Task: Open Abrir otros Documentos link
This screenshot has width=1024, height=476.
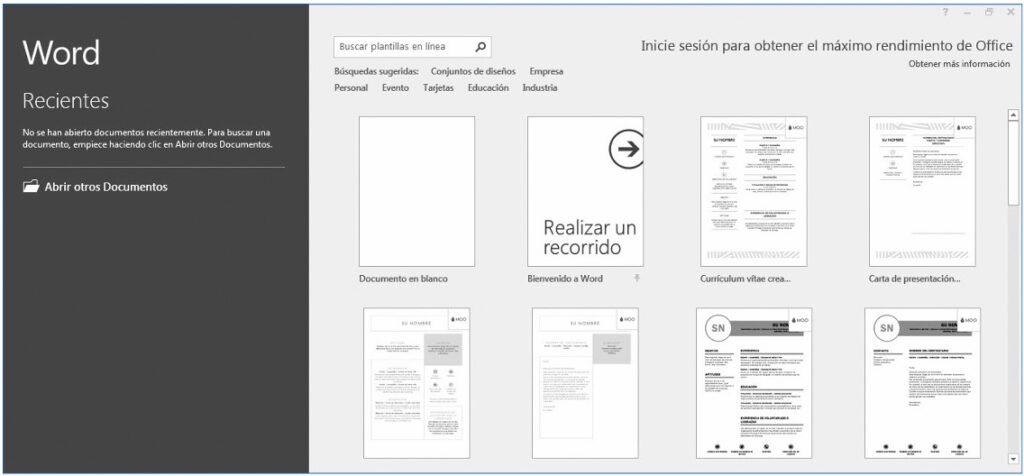Action: coord(106,187)
